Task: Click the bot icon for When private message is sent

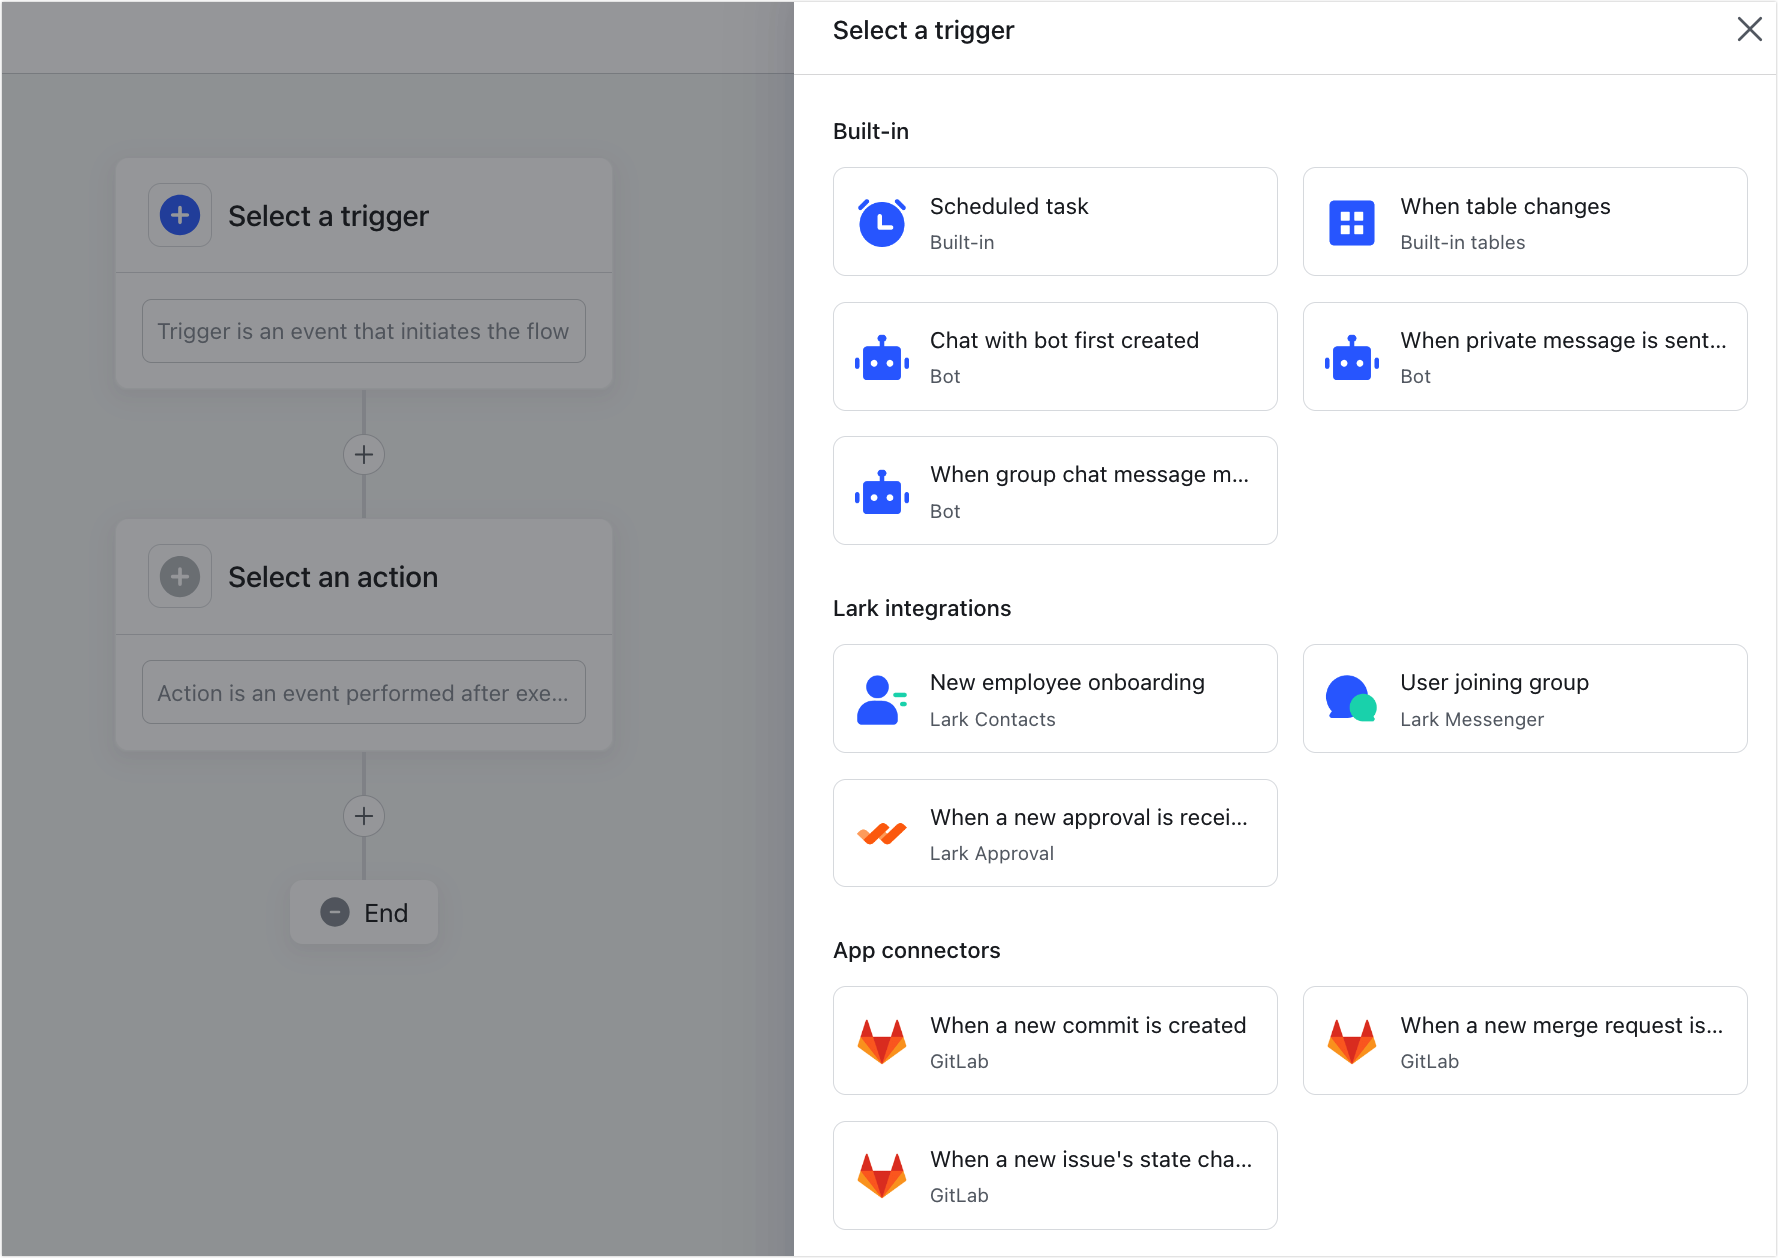Action: [1352, 356]
